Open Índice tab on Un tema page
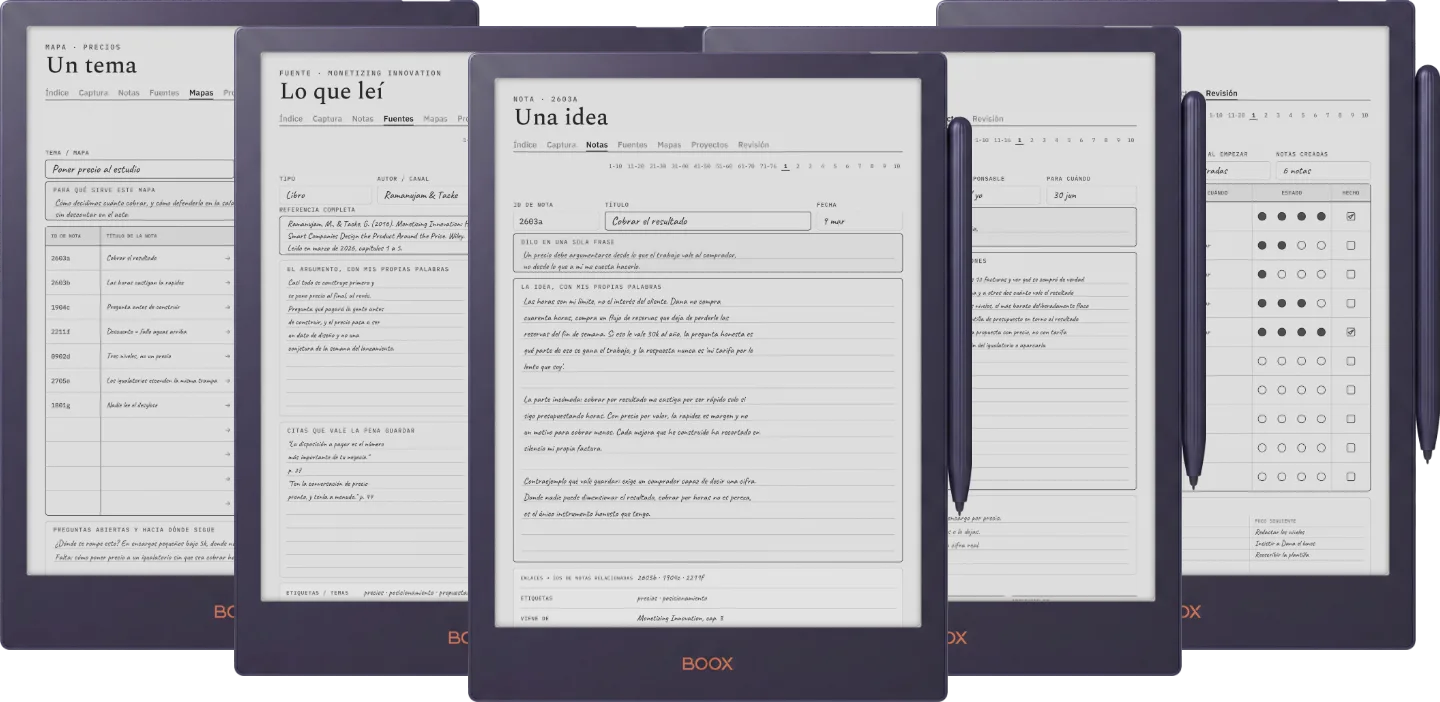The width and height of the screenshot is (1440, 702). (57, 93)
